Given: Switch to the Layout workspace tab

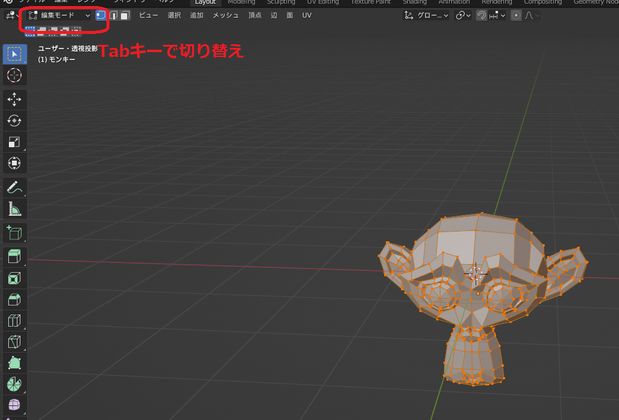Looking at the screenshot, I should 205,2.
